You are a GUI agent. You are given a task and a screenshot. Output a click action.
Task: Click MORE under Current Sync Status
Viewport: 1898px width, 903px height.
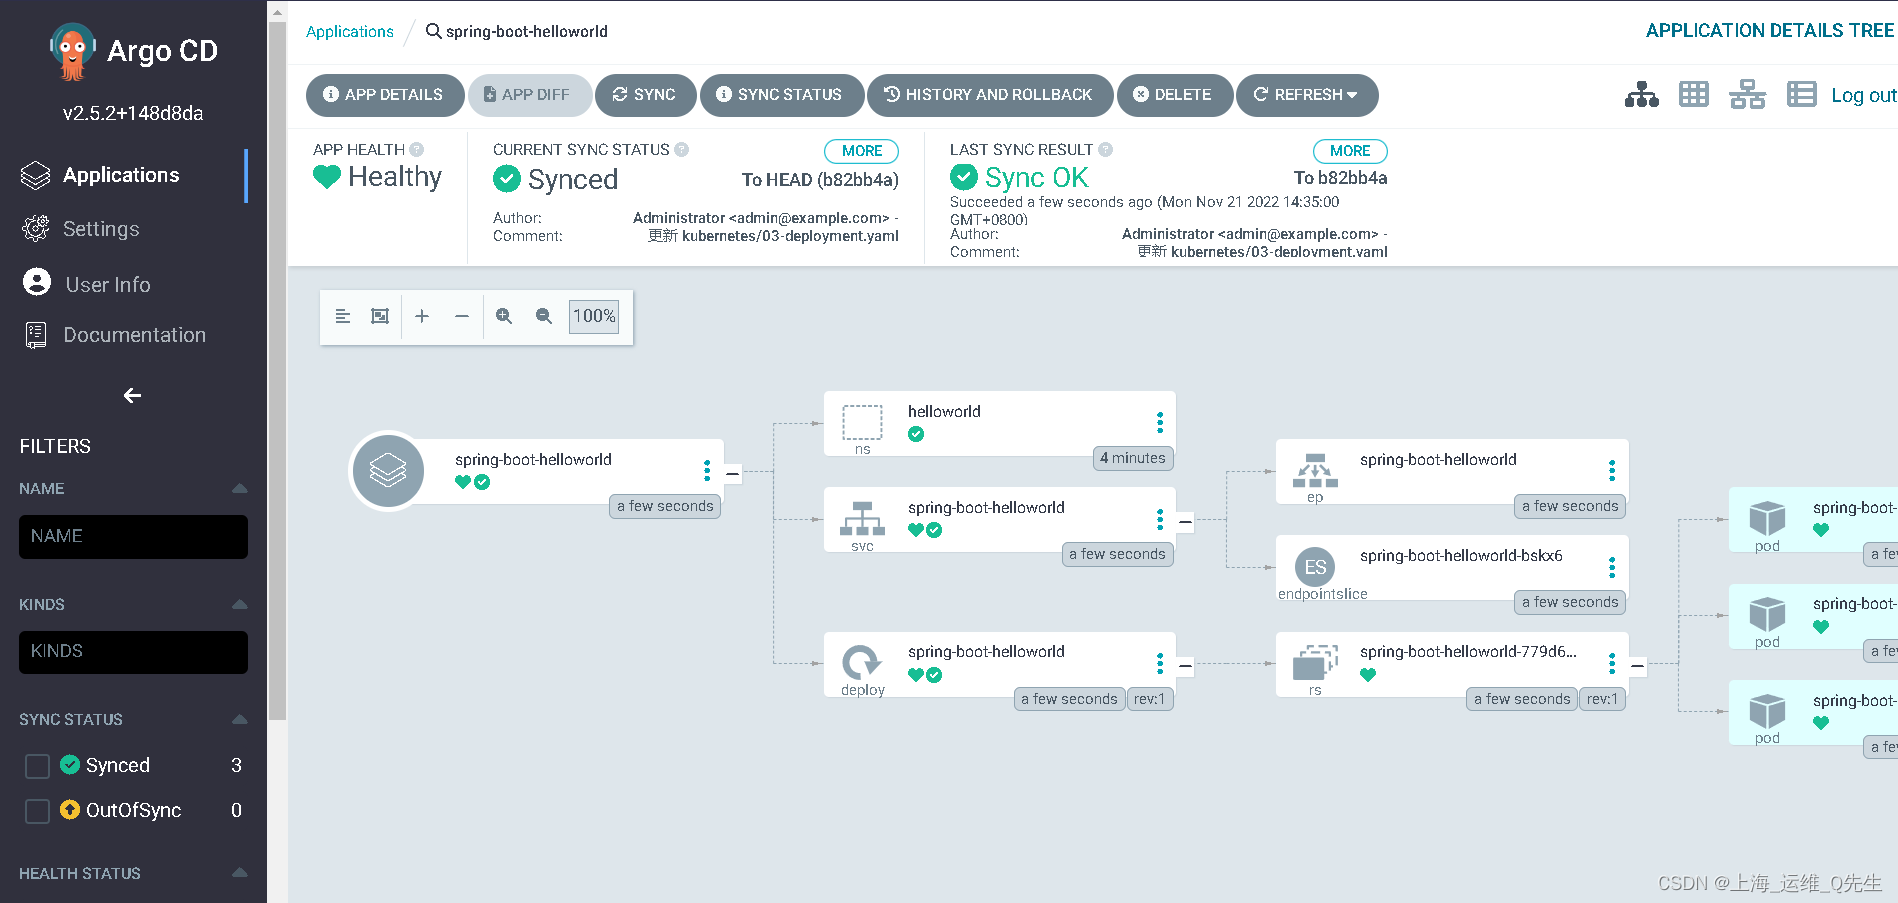pos(861,151)
